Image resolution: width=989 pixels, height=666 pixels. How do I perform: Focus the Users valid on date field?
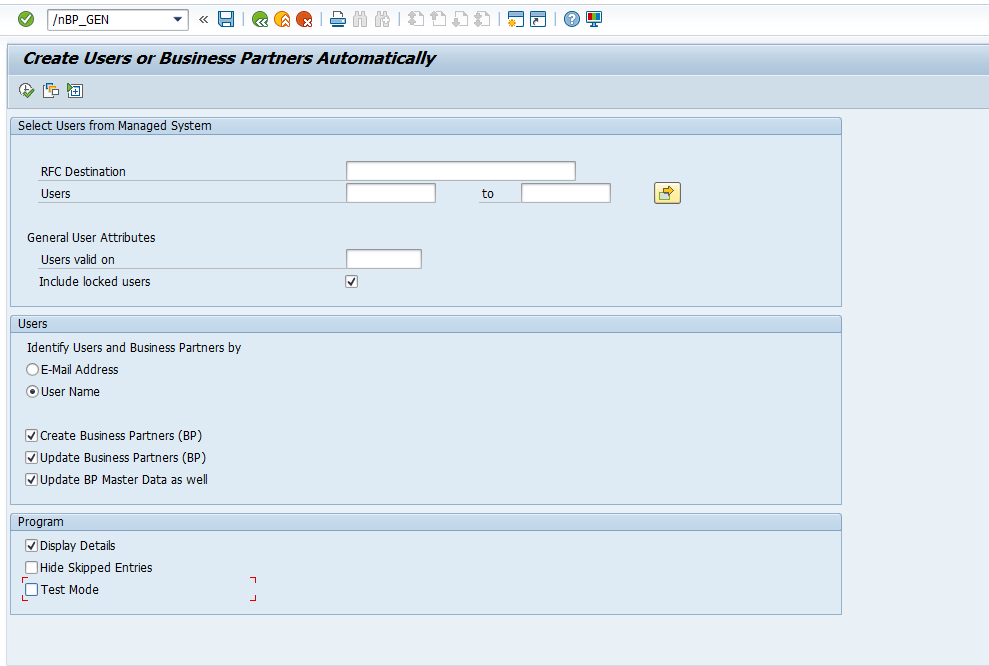[383, 259]
